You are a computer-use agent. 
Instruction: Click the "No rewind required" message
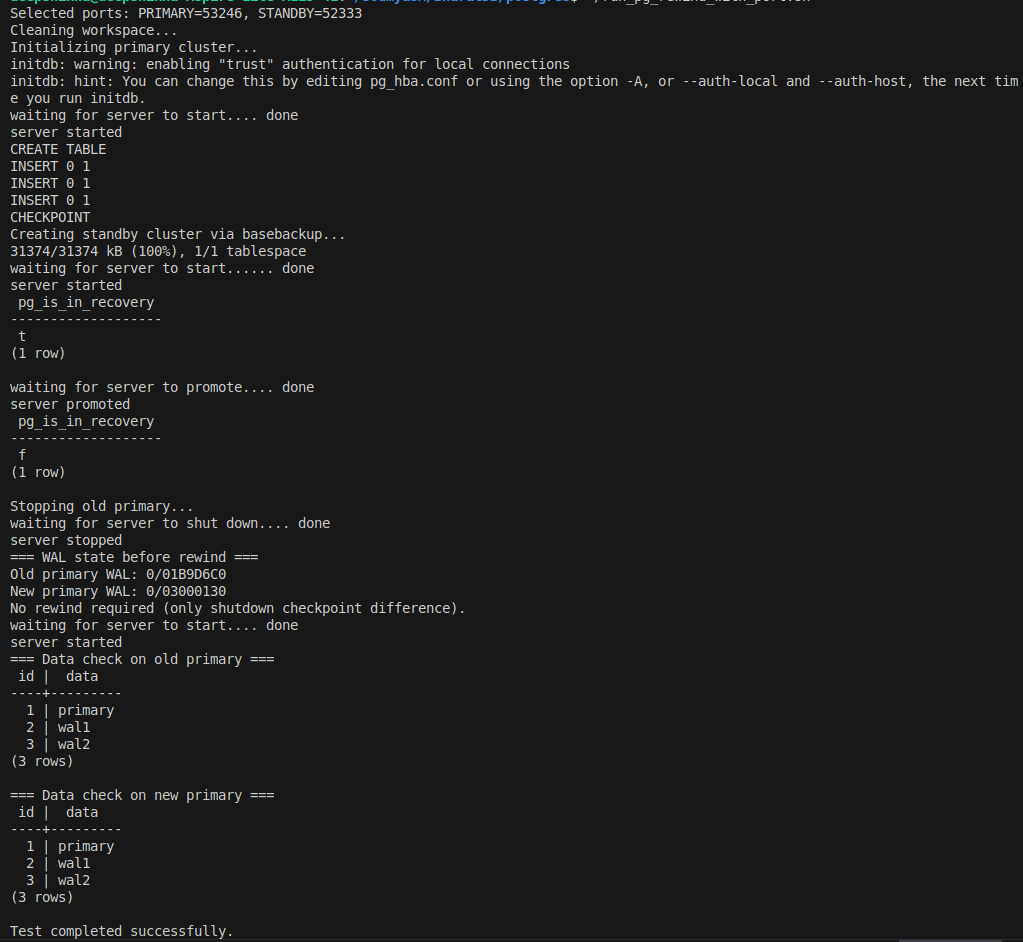(x=238, y=609)
